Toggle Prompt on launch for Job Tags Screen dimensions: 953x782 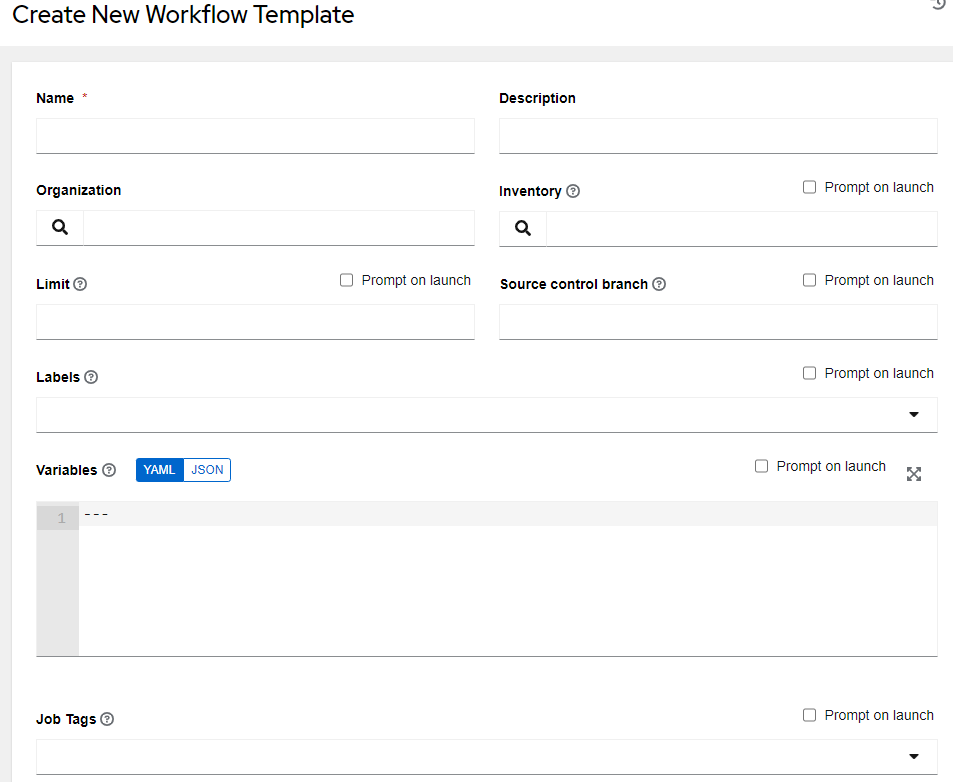(x=810, y=715)
